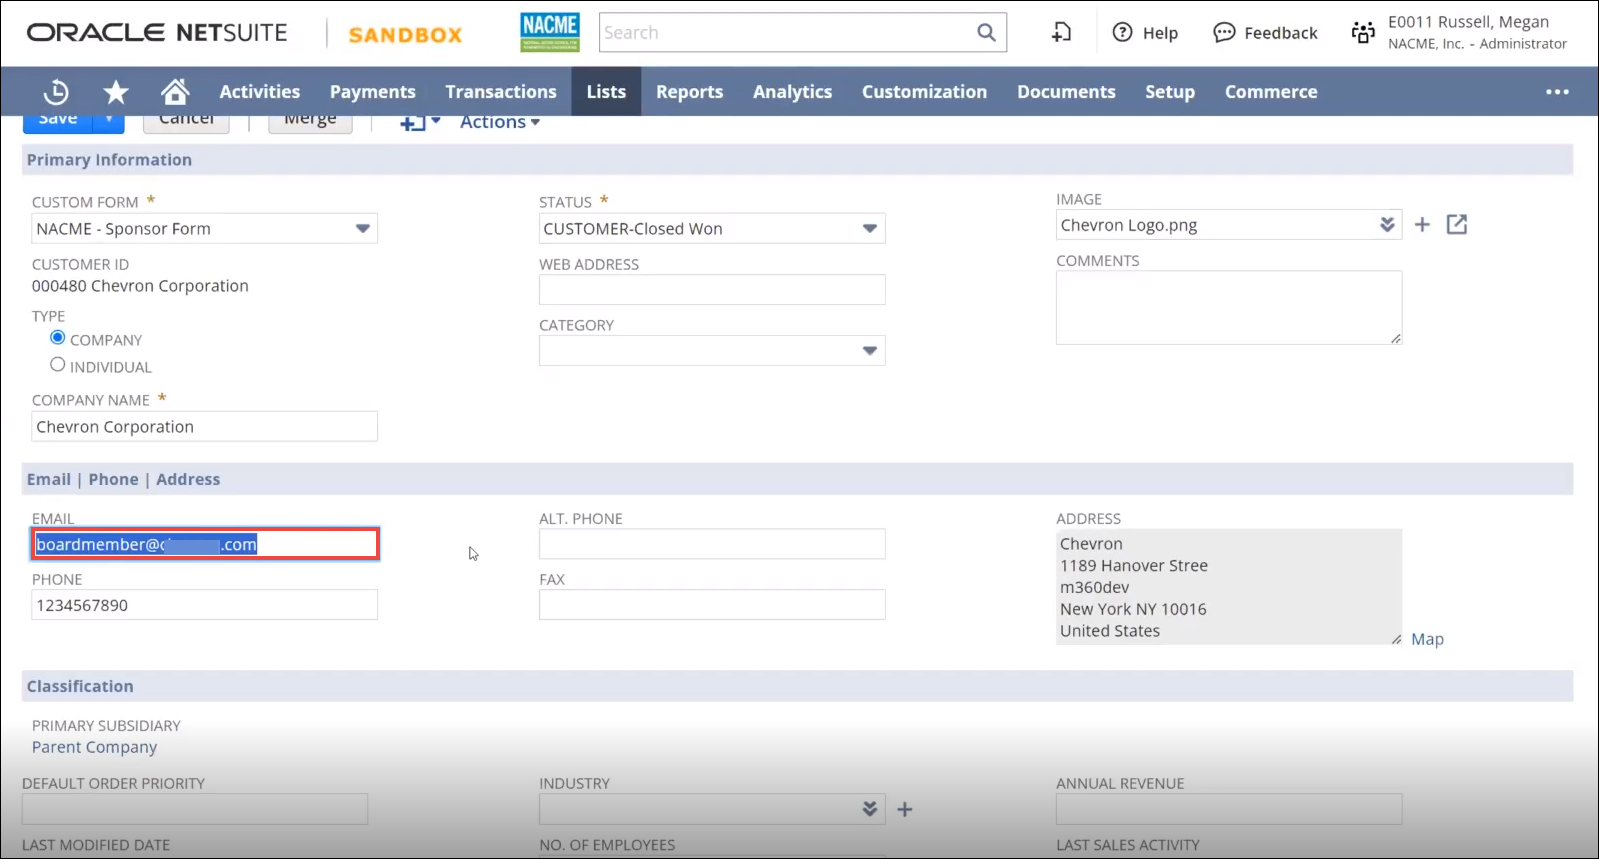This screenshot has height=859, width=1599.
Task: Expand the Custom Form dropdown
Action: click(362, 229)
